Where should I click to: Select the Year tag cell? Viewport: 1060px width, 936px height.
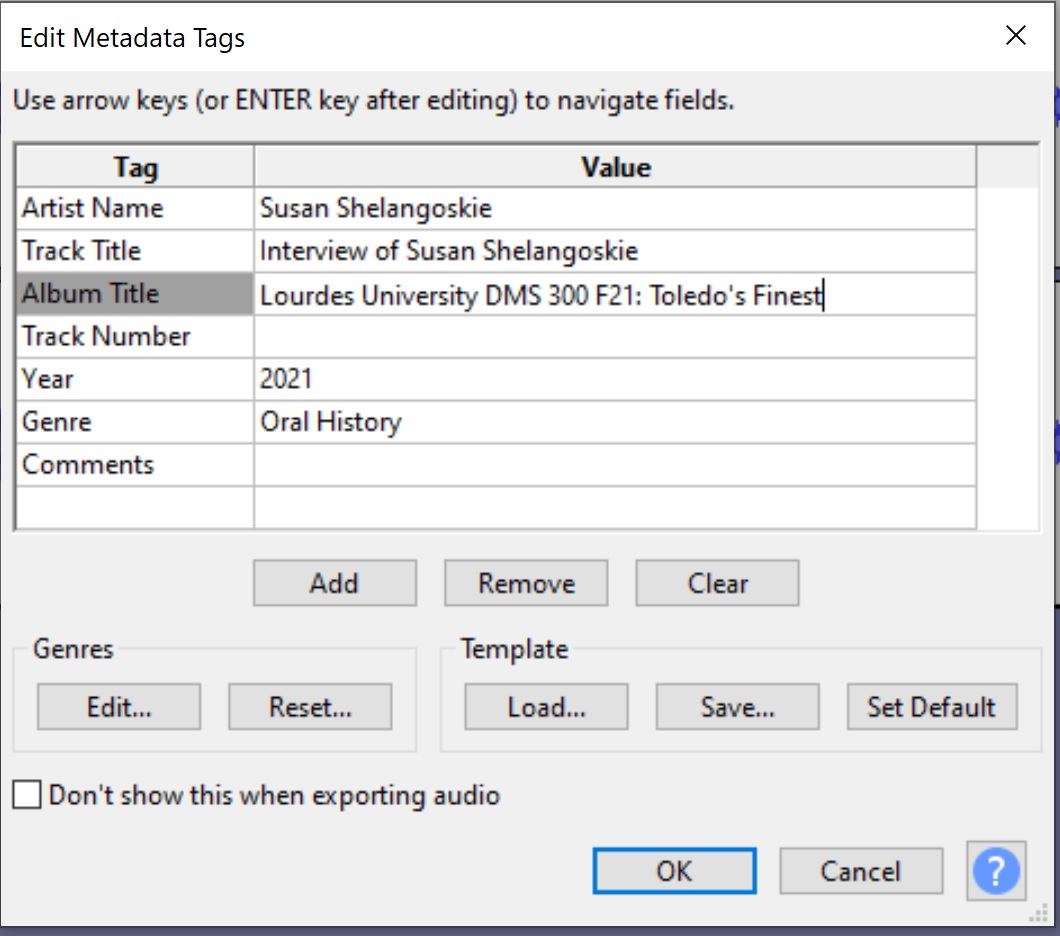click(x=135, y=379)
